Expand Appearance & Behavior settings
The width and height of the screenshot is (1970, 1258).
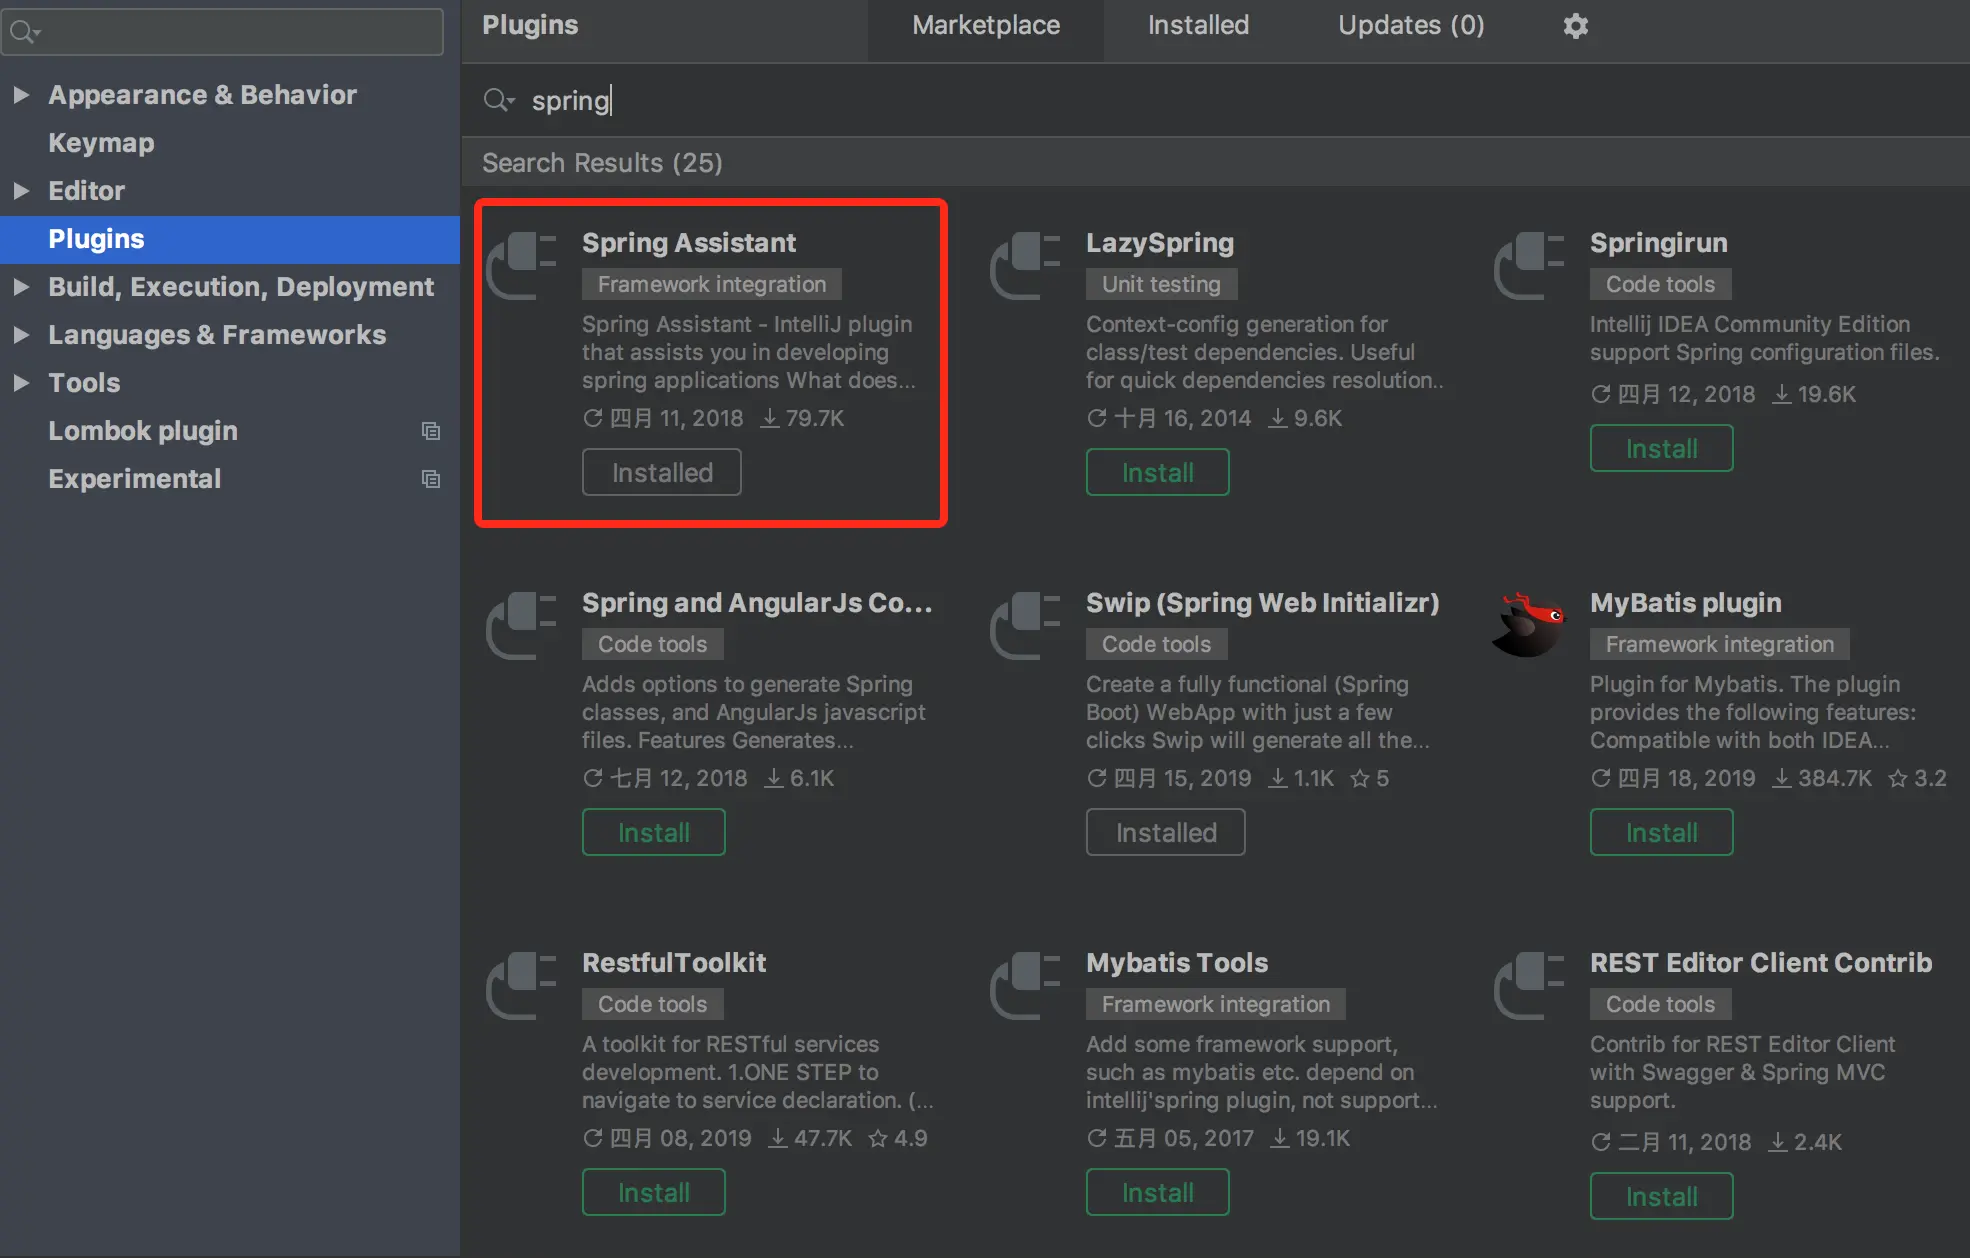coord(20,95)
